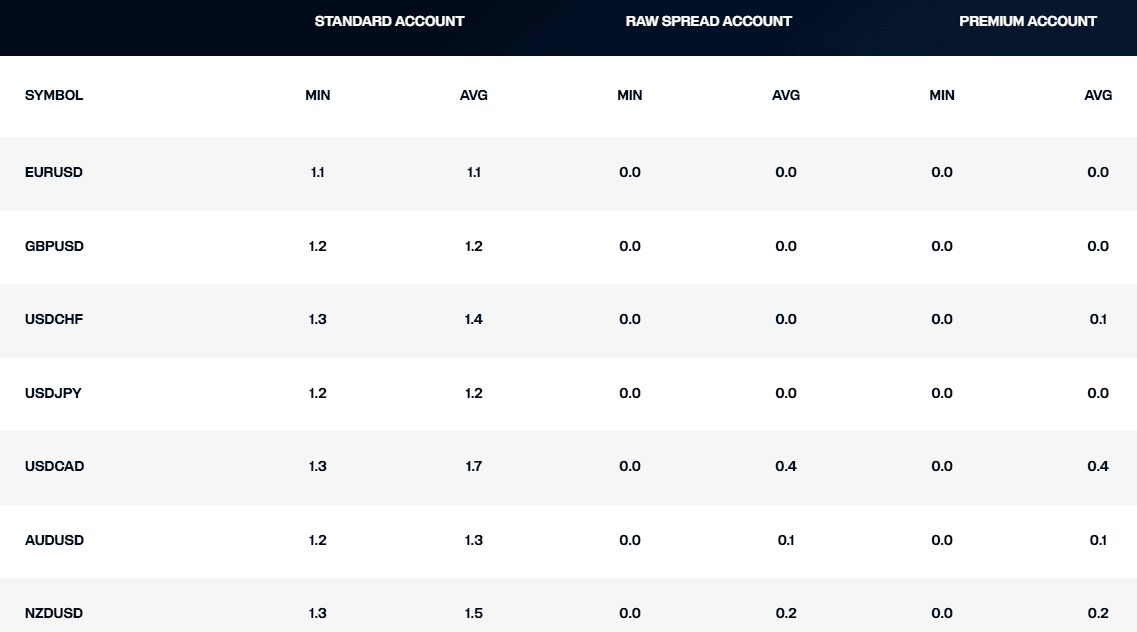Open the NZDUSD symbol
The width and height of the screenshot is (1137, 632).
click(54, 614)
